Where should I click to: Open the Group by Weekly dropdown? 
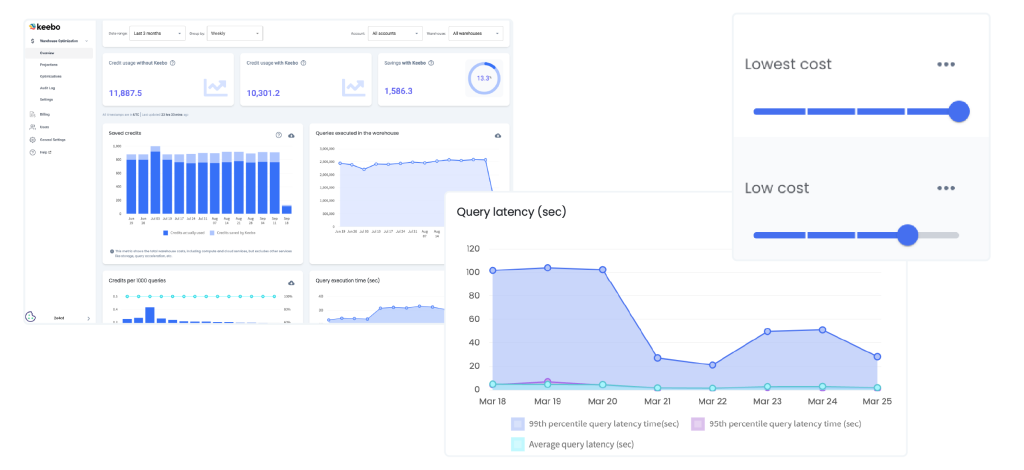click(x=235, y=33)
